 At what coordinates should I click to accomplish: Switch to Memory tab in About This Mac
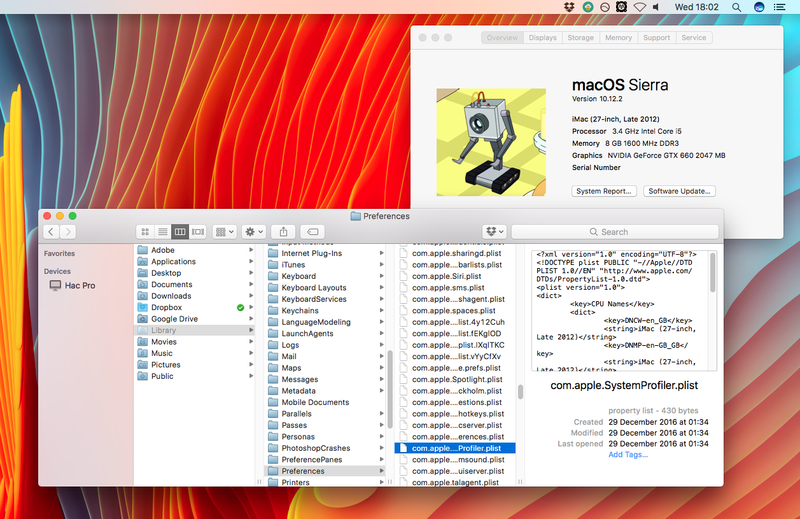[x=618, y=38]
